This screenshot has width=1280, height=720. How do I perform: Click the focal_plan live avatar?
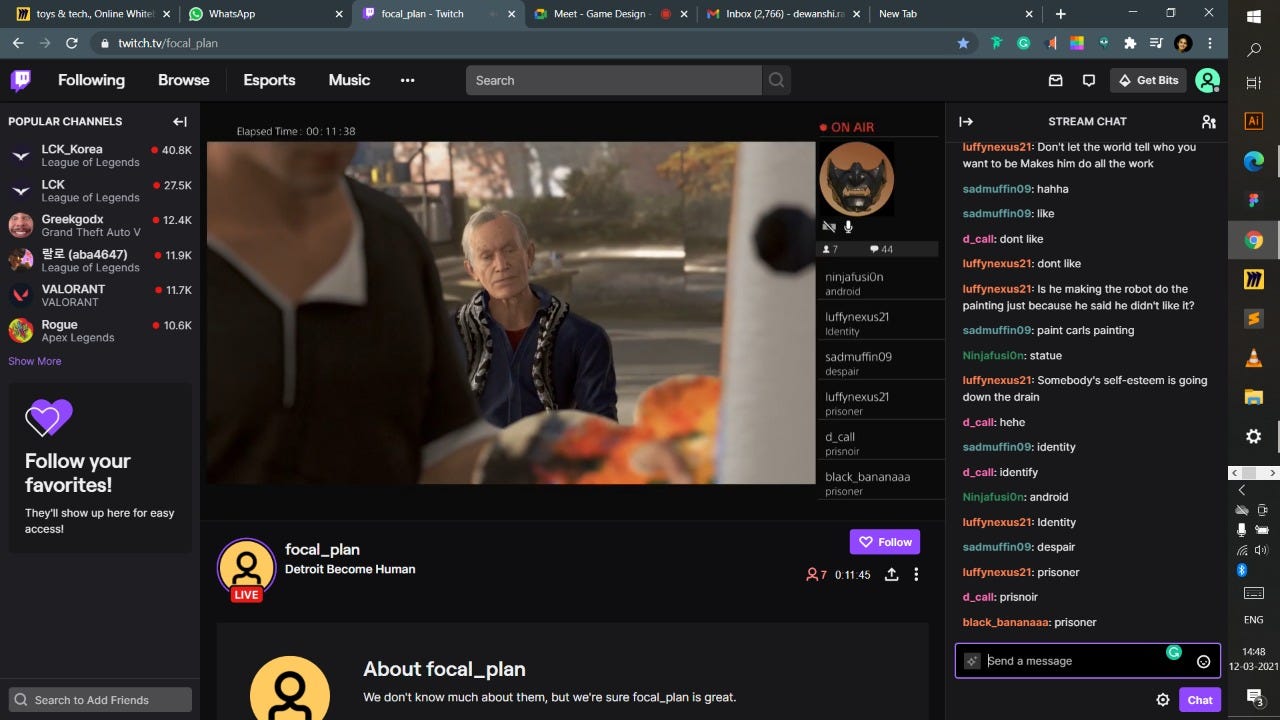[246, 568]
